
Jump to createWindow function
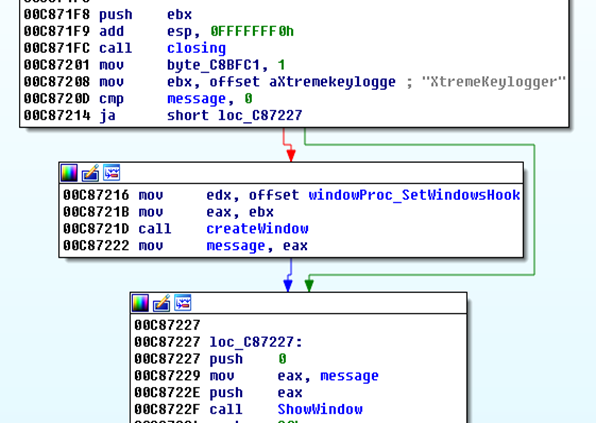tap(257, 229)
